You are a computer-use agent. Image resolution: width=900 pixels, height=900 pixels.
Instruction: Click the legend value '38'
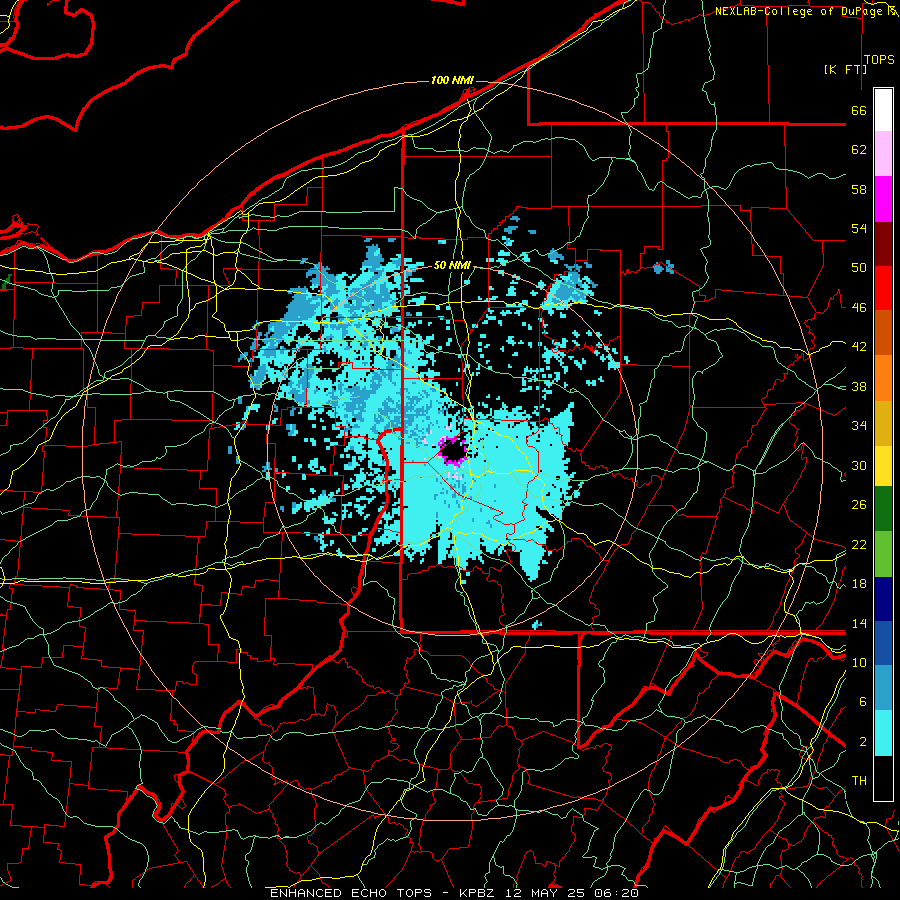point(859,386)
